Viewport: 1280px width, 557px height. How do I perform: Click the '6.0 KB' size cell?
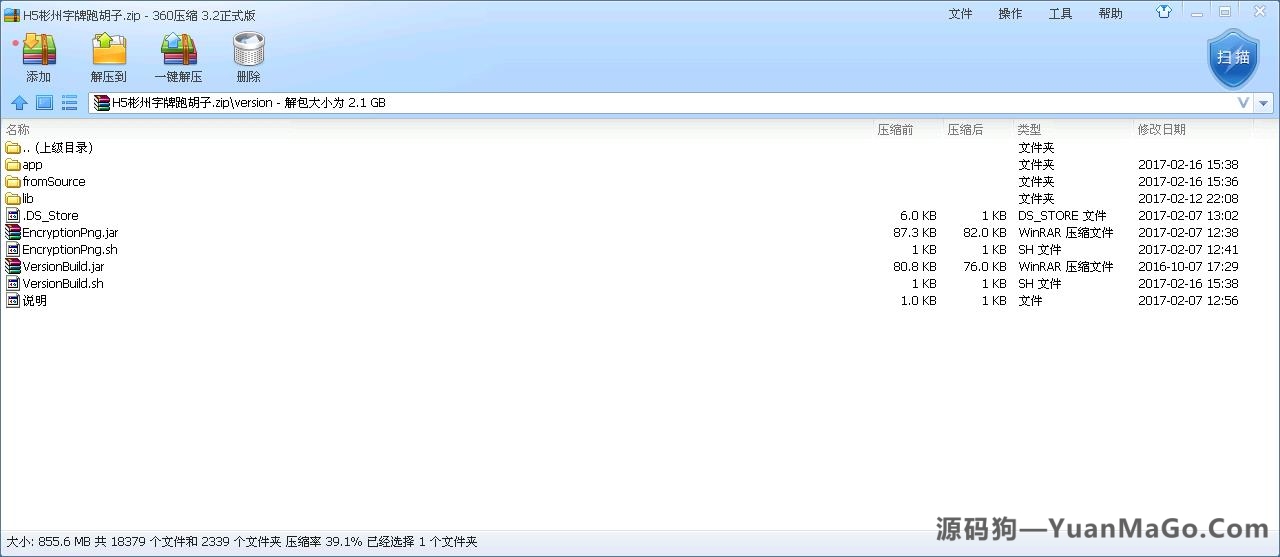918,215
